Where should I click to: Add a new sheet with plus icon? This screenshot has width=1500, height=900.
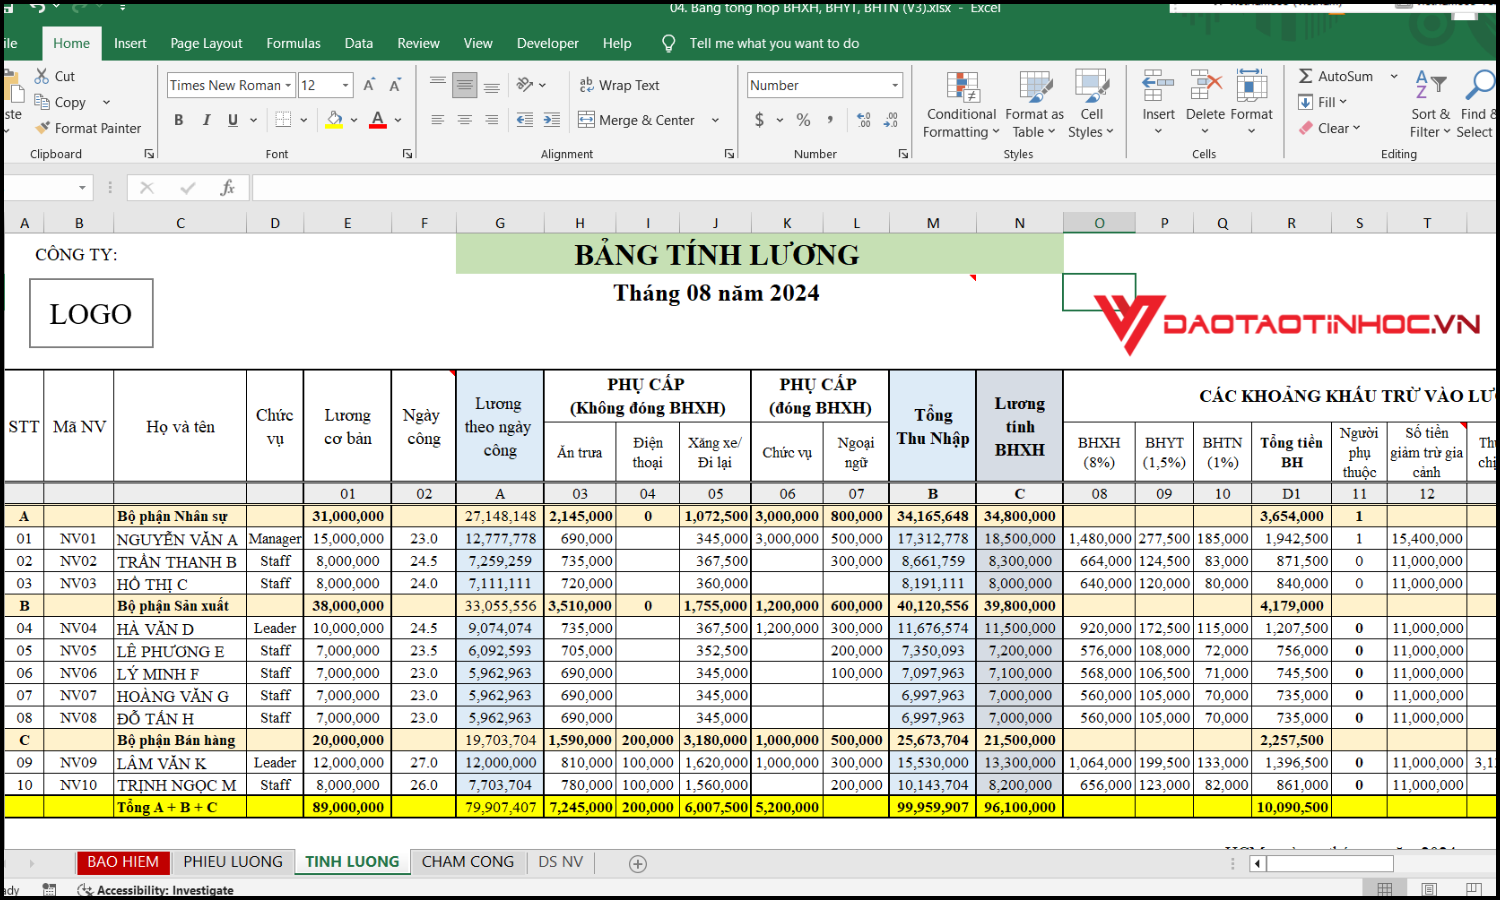pyautogui.click(x=638, y=863)
